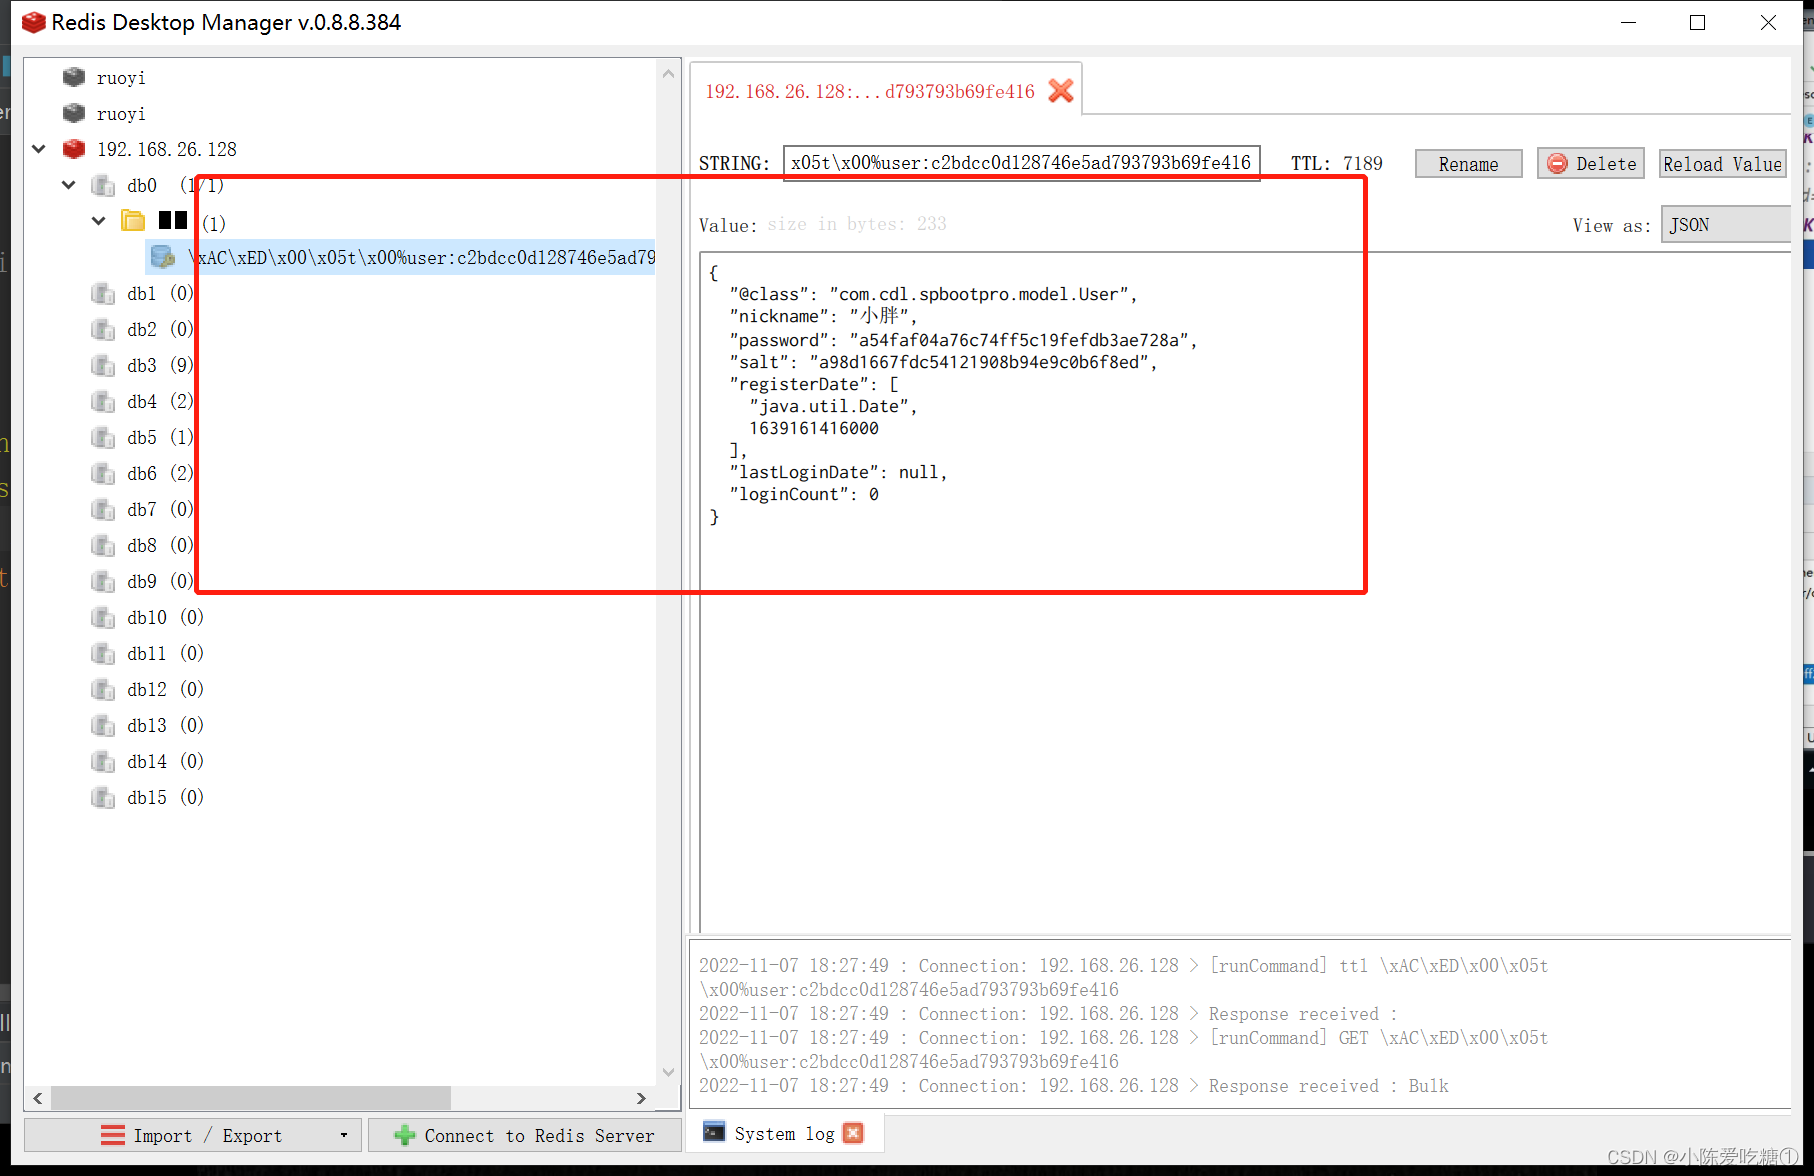This screenshot has width=1814, height=1176.
Task: Click the db2 database icon
Action: (102, 329)
